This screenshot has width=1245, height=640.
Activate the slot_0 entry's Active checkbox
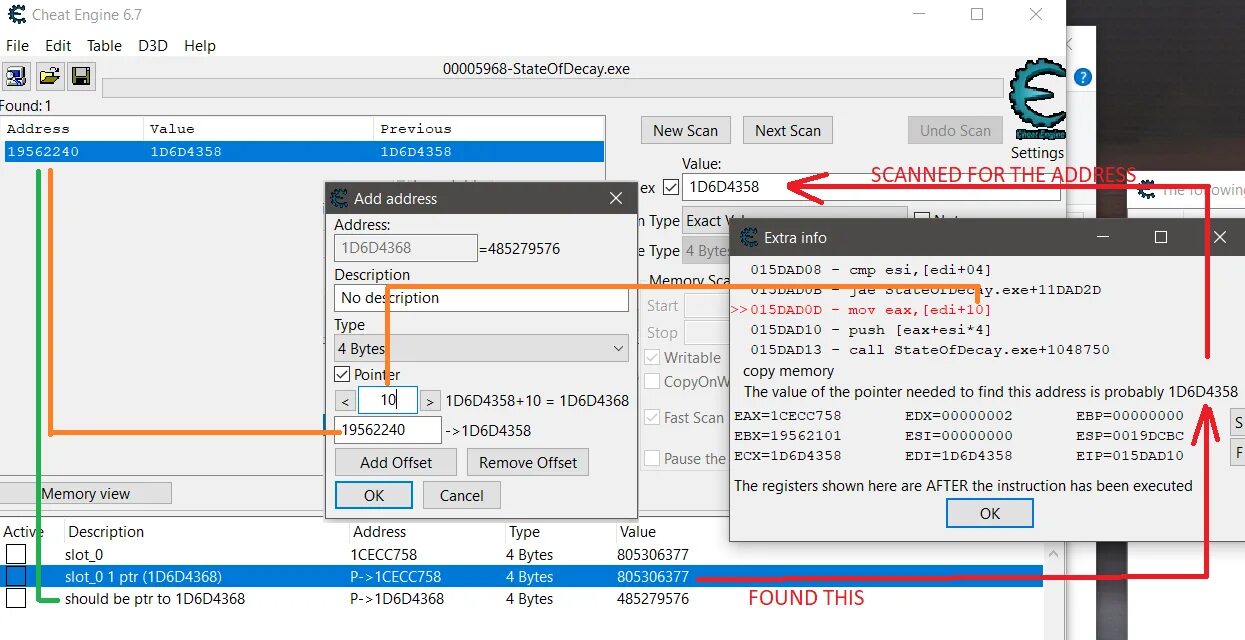click(x=15, y=554)
